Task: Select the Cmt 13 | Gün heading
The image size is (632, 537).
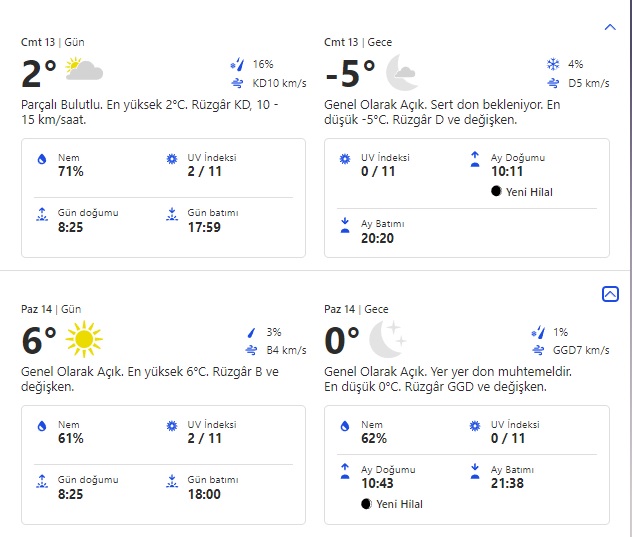Action: coord(53,42)
